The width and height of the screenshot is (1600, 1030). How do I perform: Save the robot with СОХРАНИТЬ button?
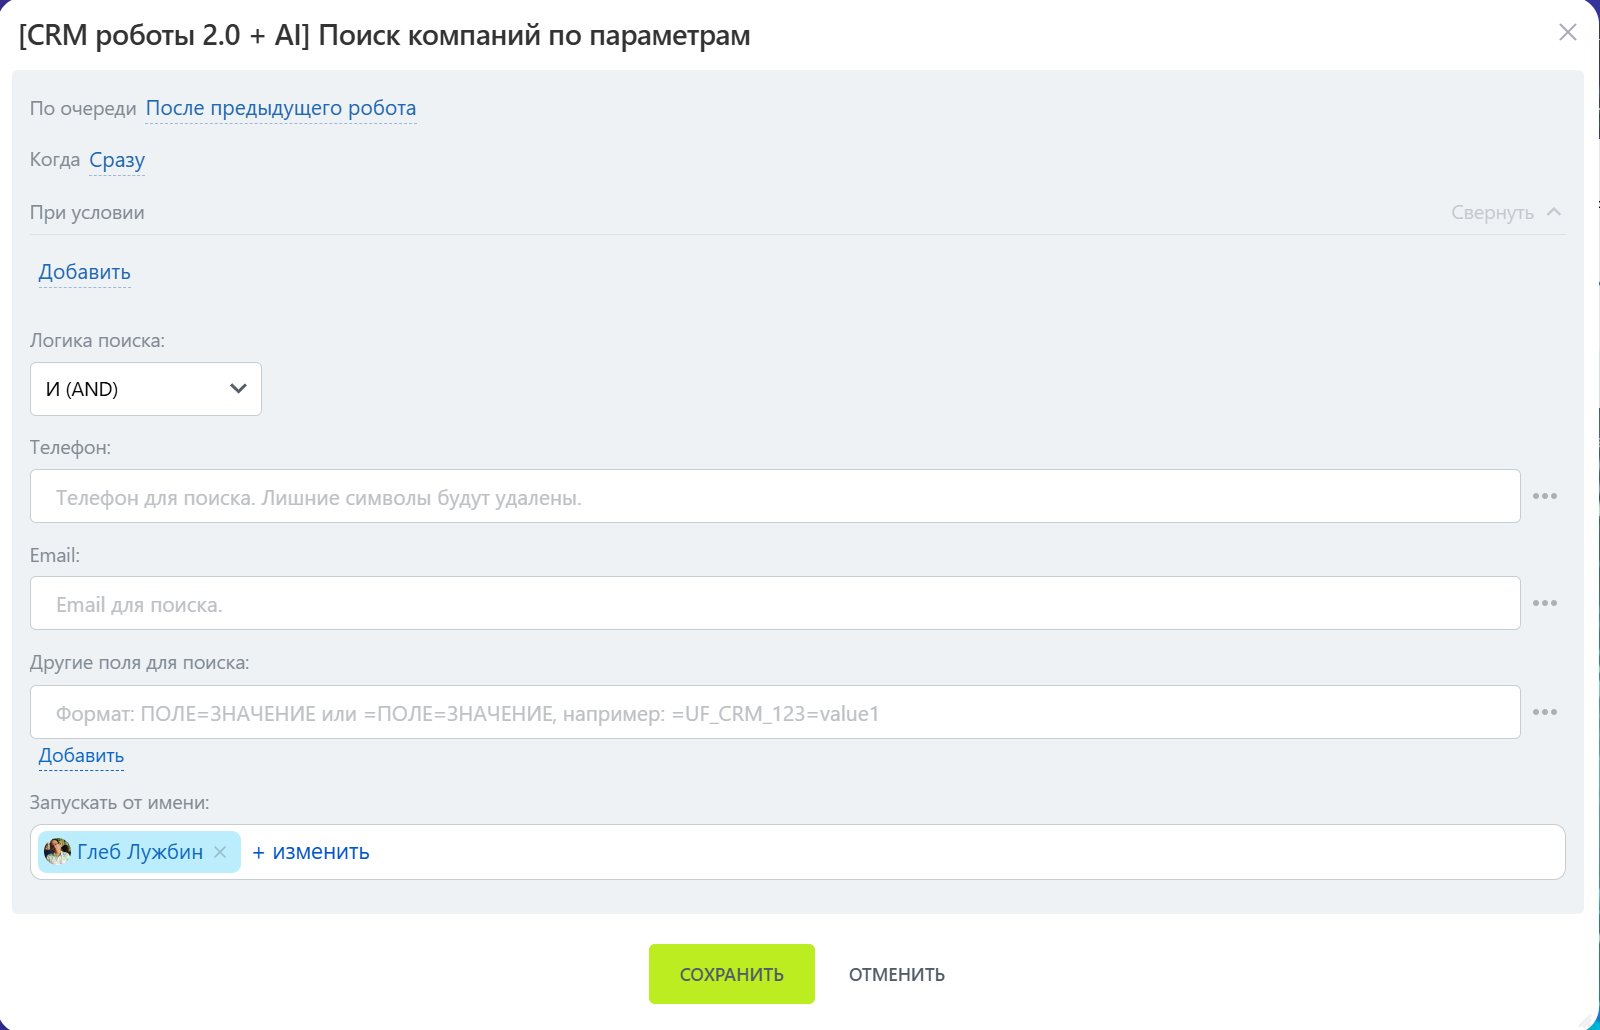pos(732,974)
